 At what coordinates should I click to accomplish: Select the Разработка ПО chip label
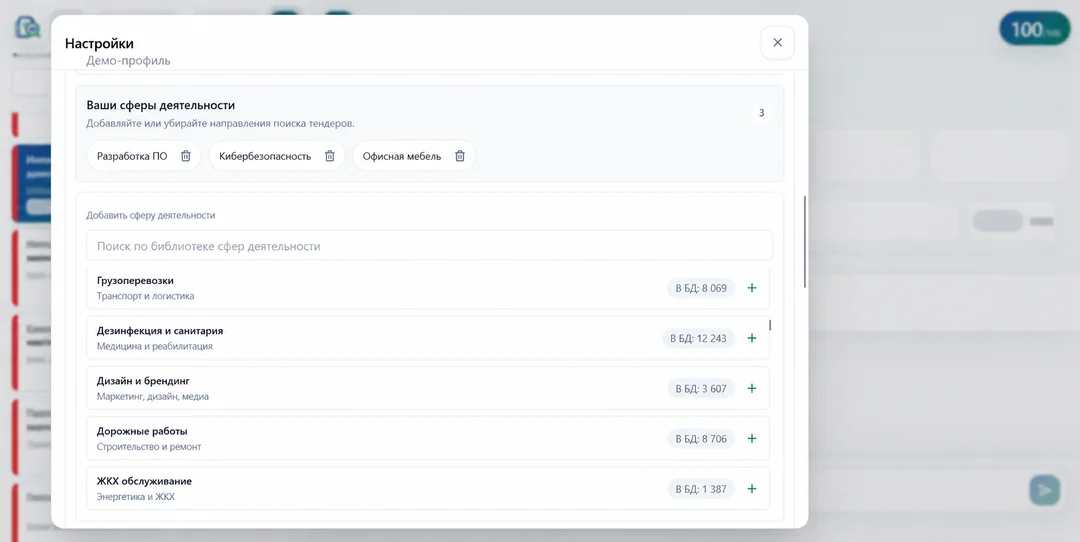pyautogui.click(x=132, y=156)
